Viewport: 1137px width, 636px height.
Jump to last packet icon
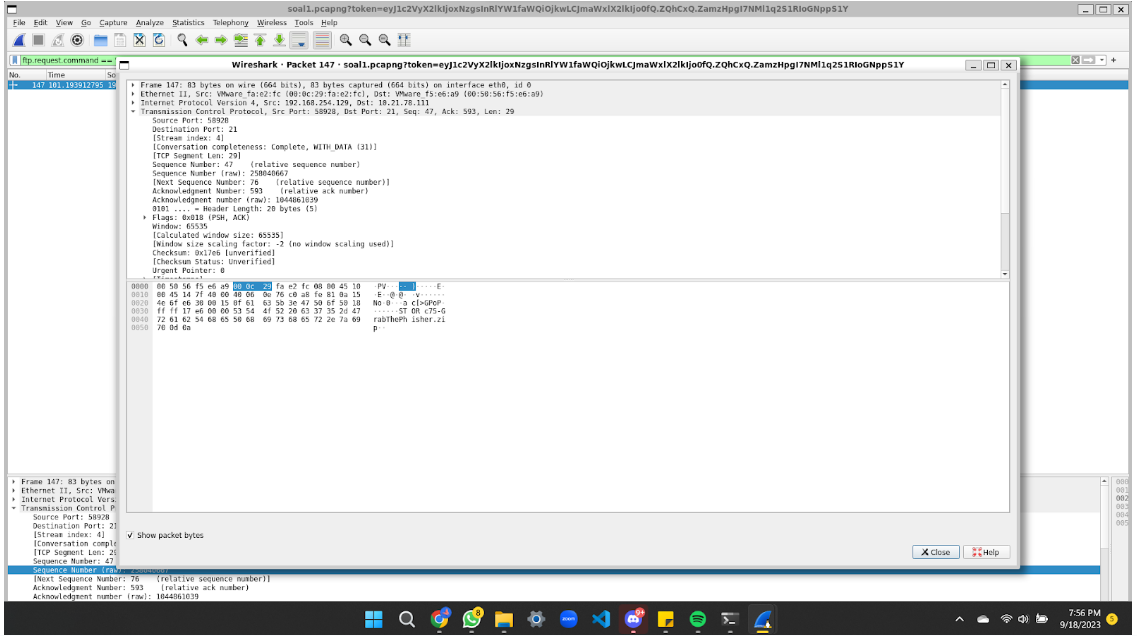coord(278,41)
